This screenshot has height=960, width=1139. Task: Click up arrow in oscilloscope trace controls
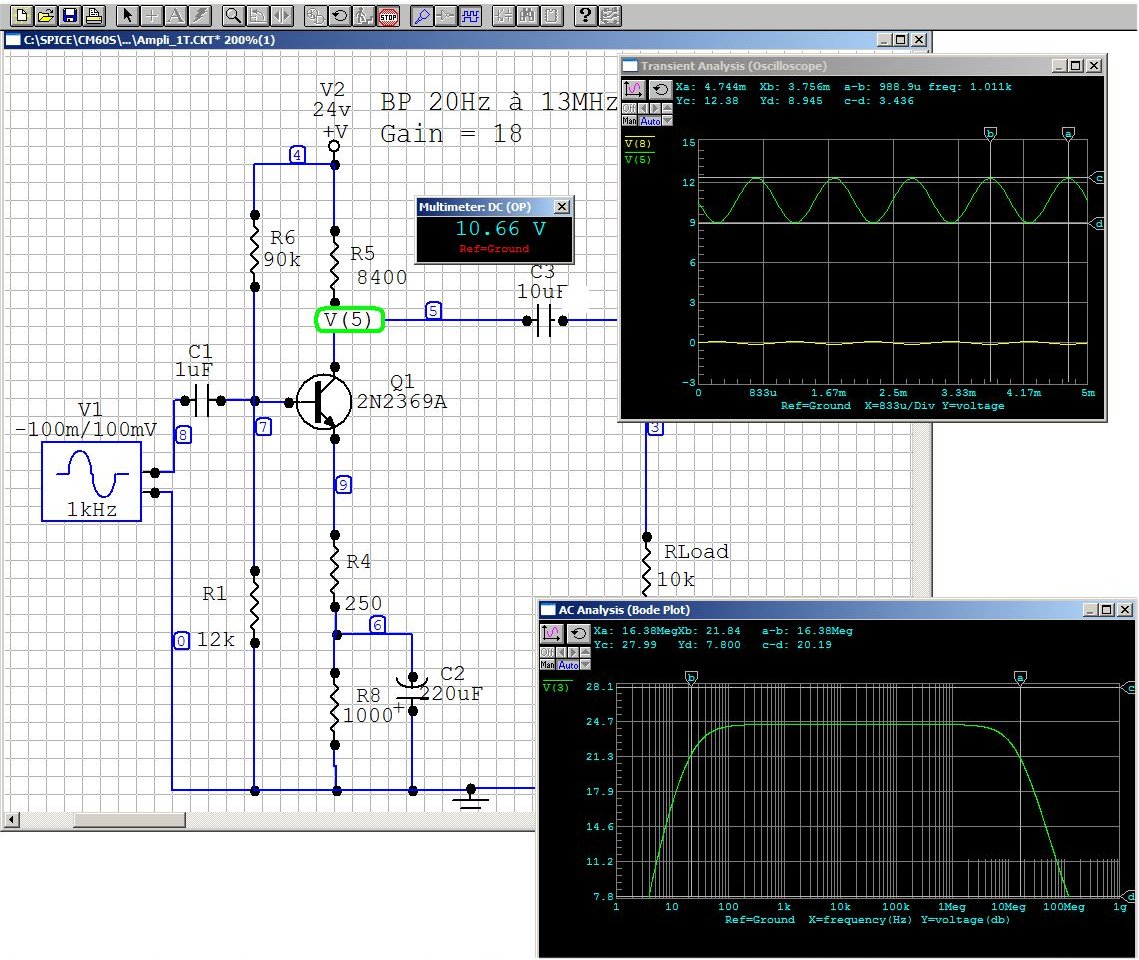tap(666, 108)
